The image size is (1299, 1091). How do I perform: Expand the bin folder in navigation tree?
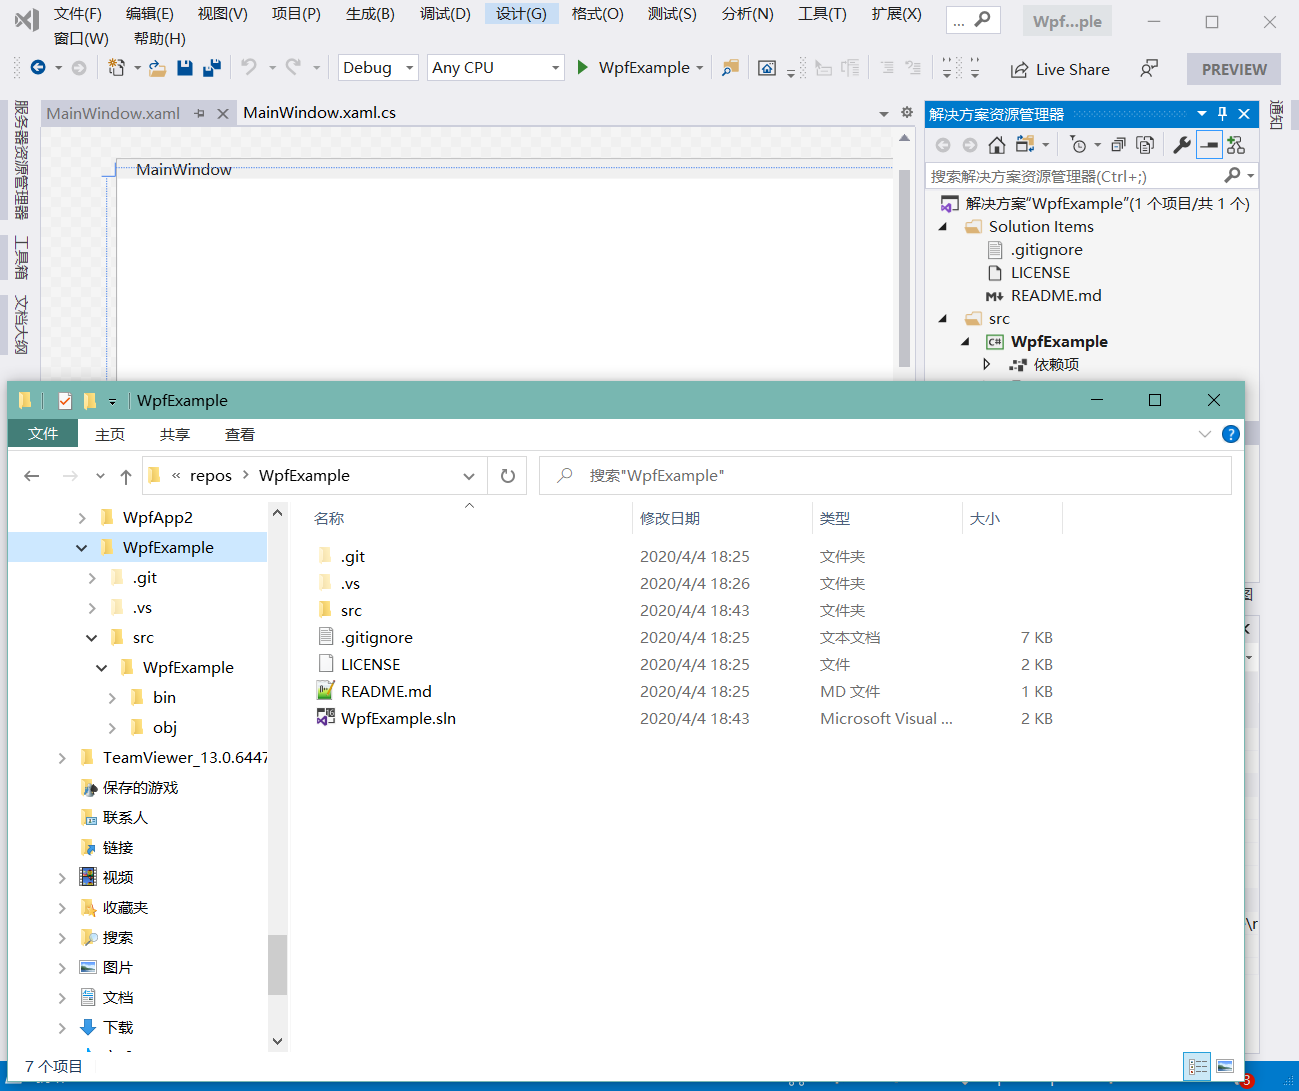112,698
